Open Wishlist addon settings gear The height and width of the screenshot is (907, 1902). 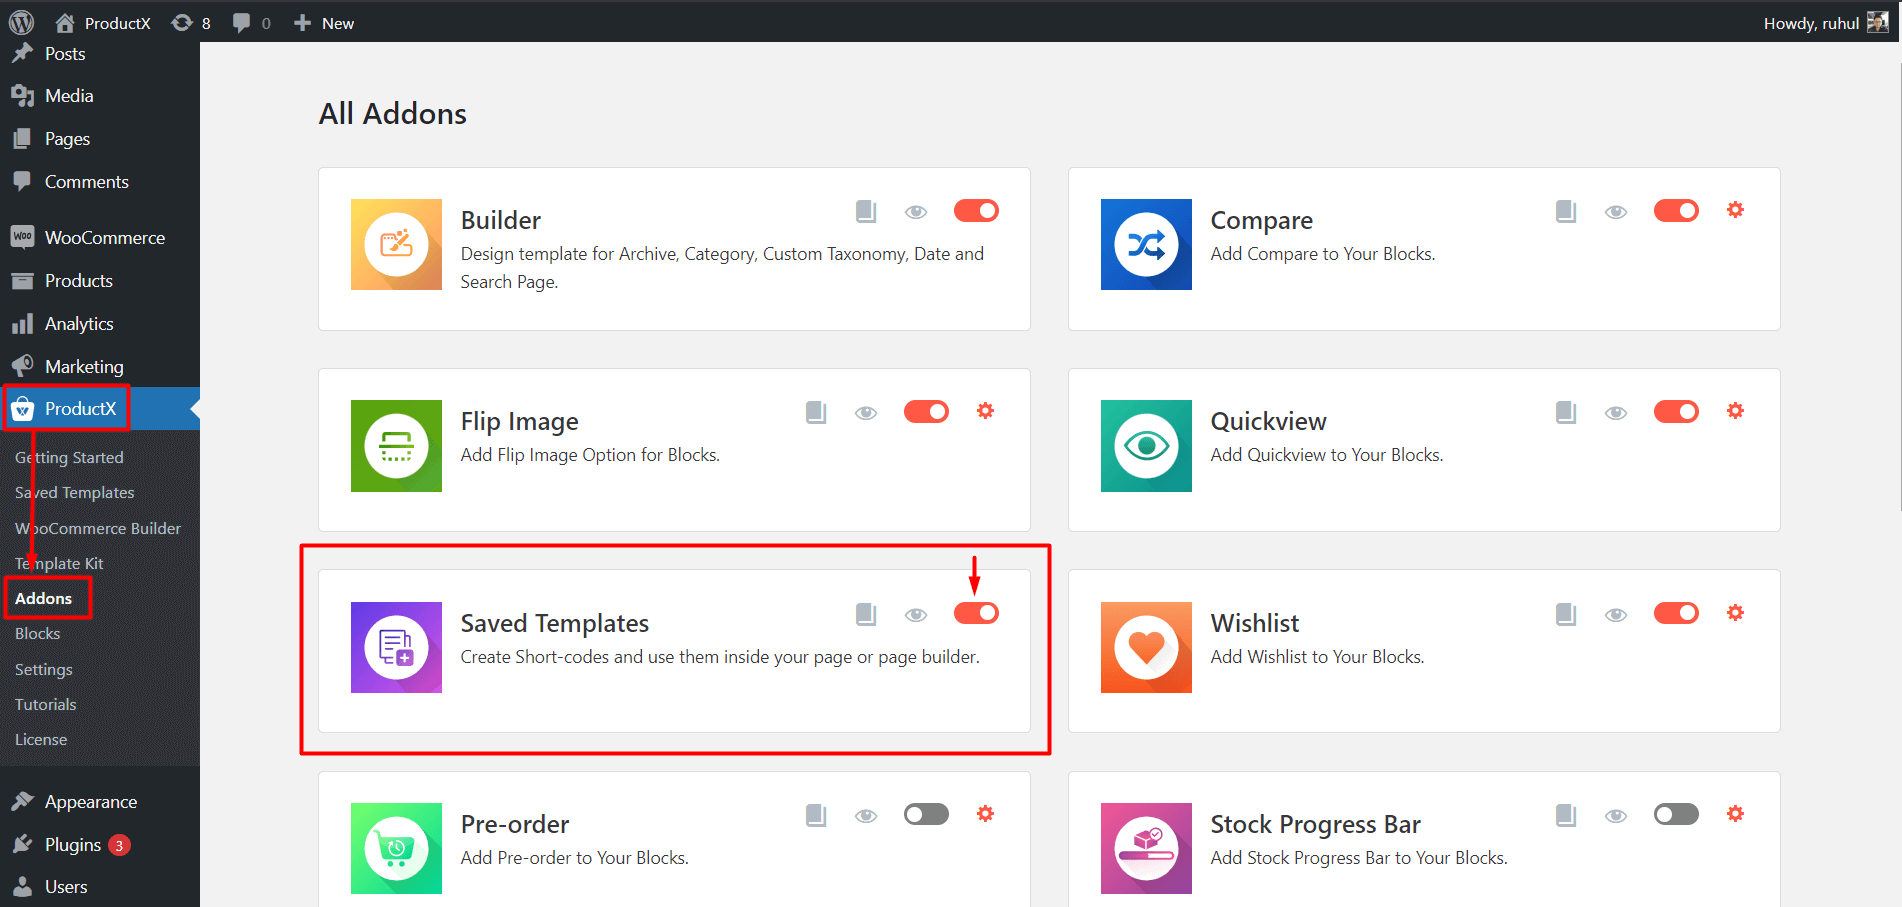click(x=1736, y=613)
